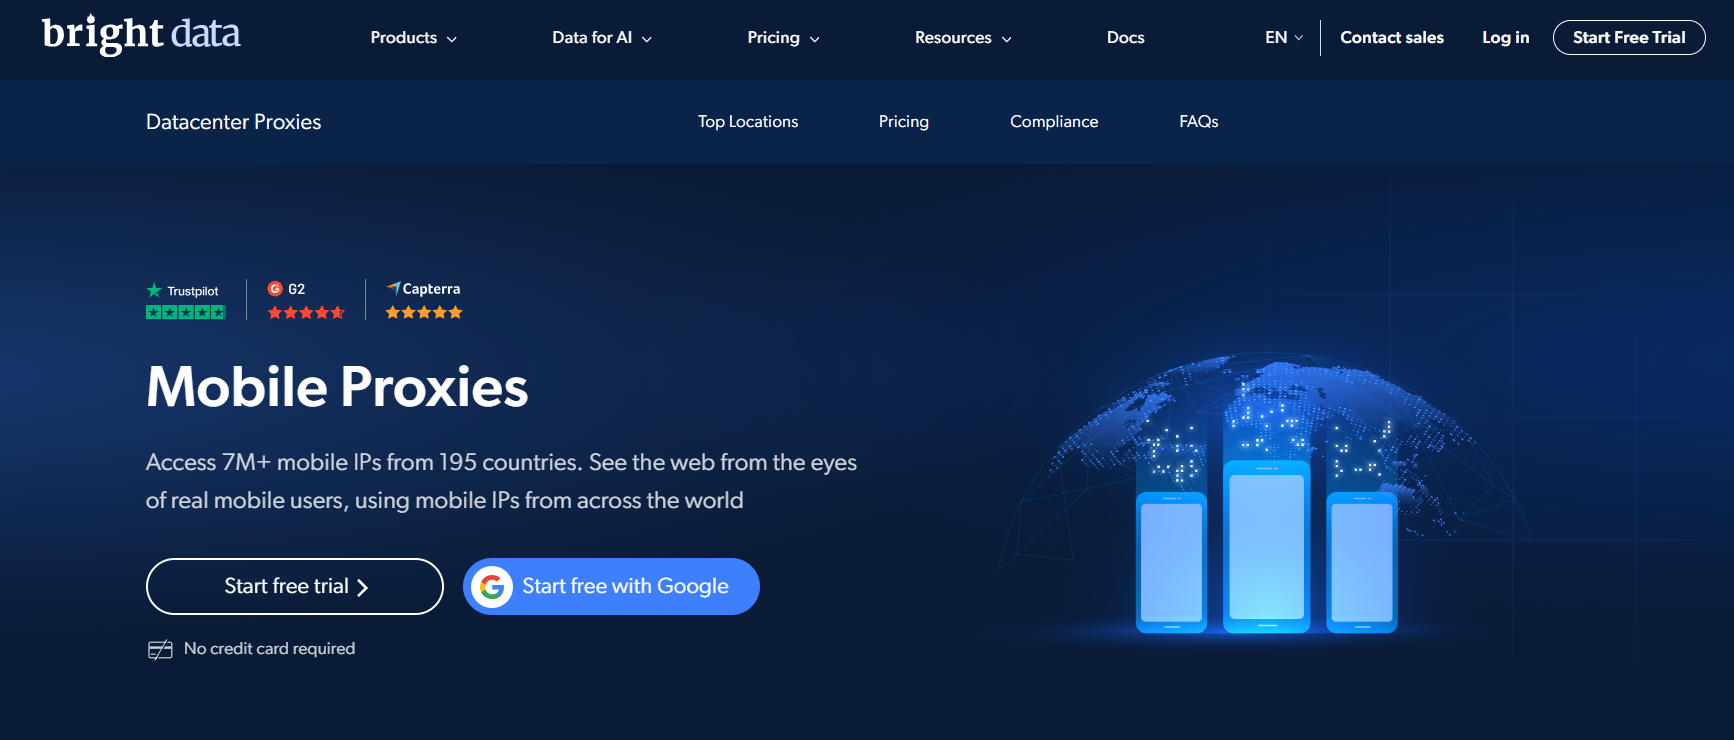
Task: Expand the Resources dropdown menu
Action: point(964,38)
